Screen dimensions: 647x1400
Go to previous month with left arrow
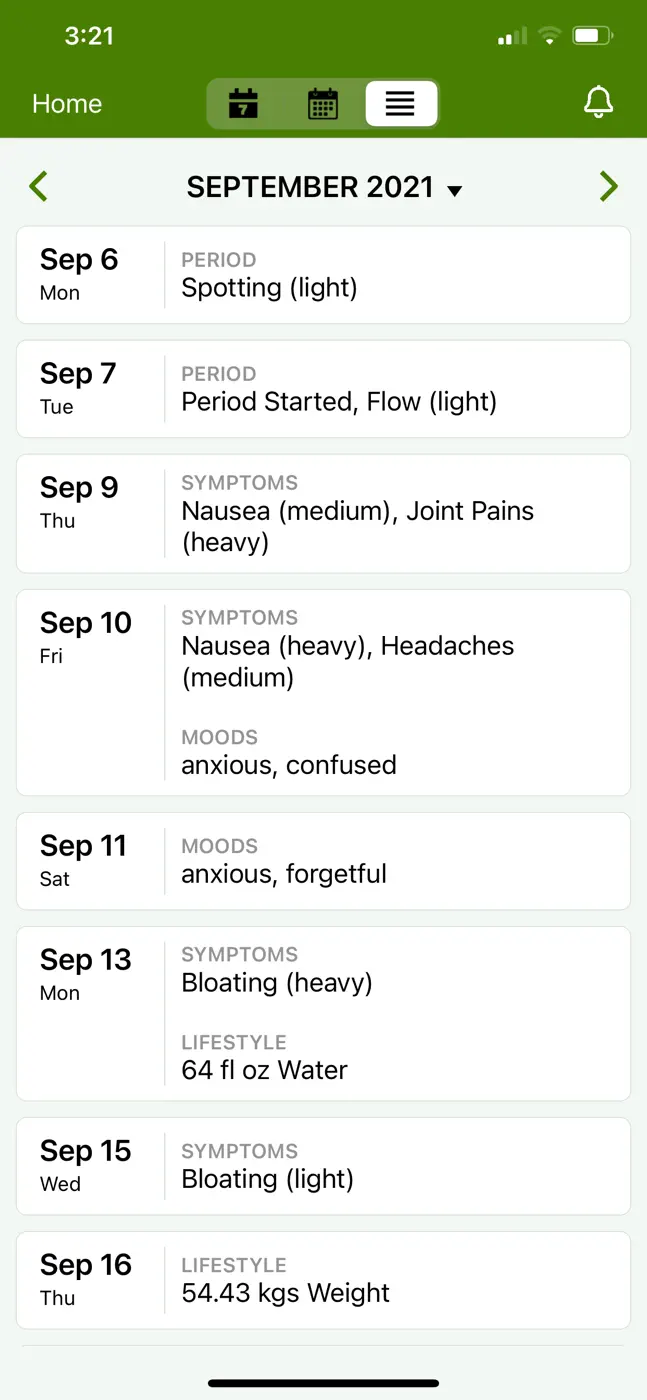[x=38, y=186]
